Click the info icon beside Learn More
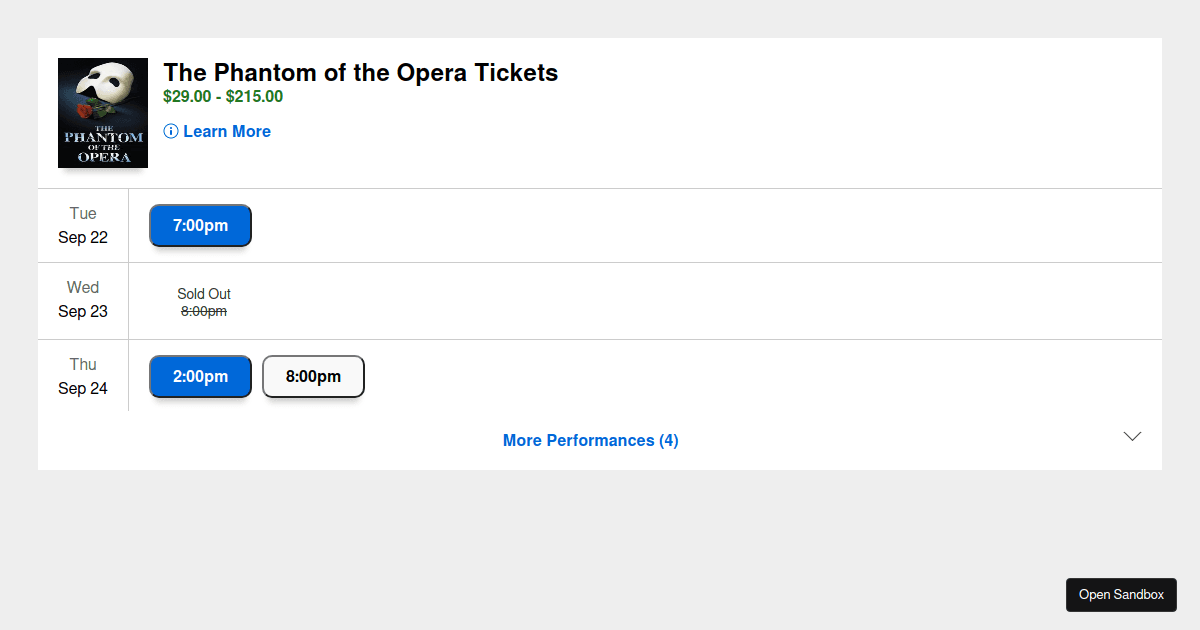 (x=171, y=132)
